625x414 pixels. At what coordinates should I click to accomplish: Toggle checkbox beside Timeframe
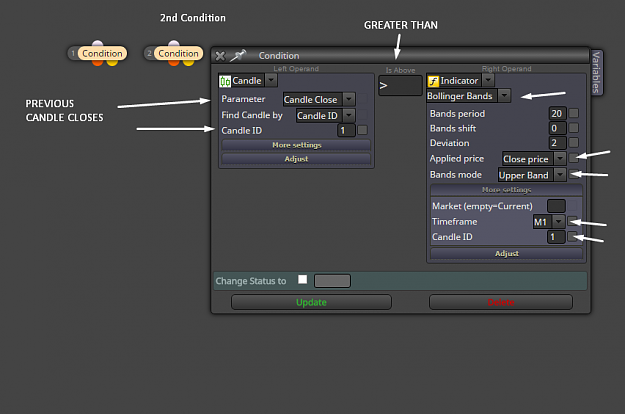572,221
